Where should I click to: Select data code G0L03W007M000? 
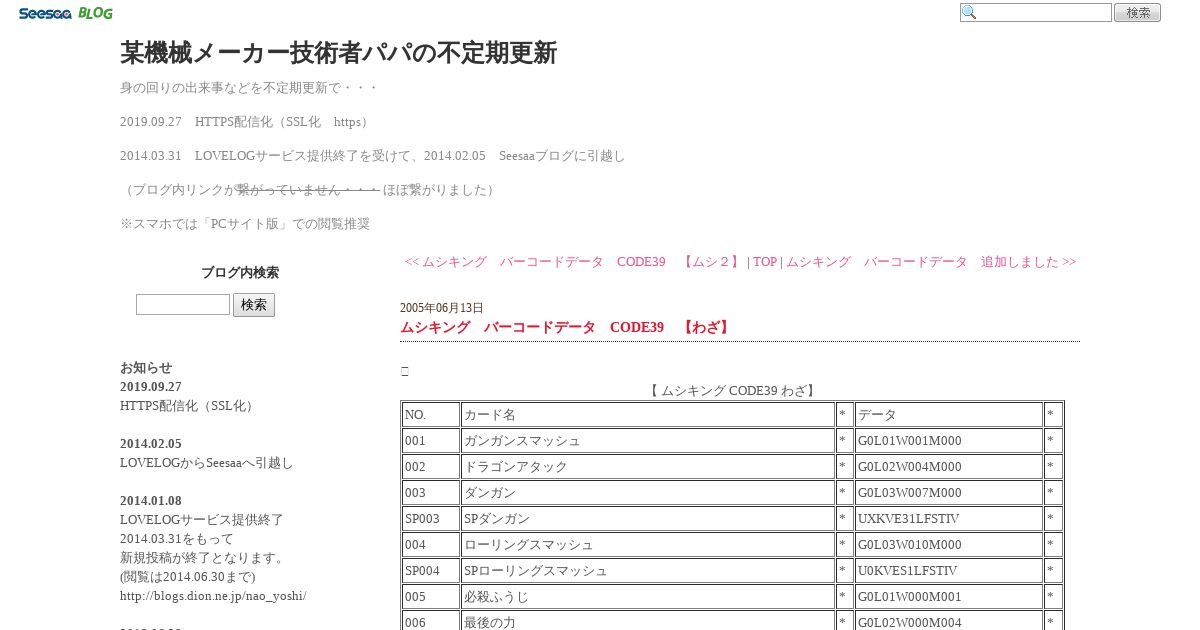pos(949,493)
